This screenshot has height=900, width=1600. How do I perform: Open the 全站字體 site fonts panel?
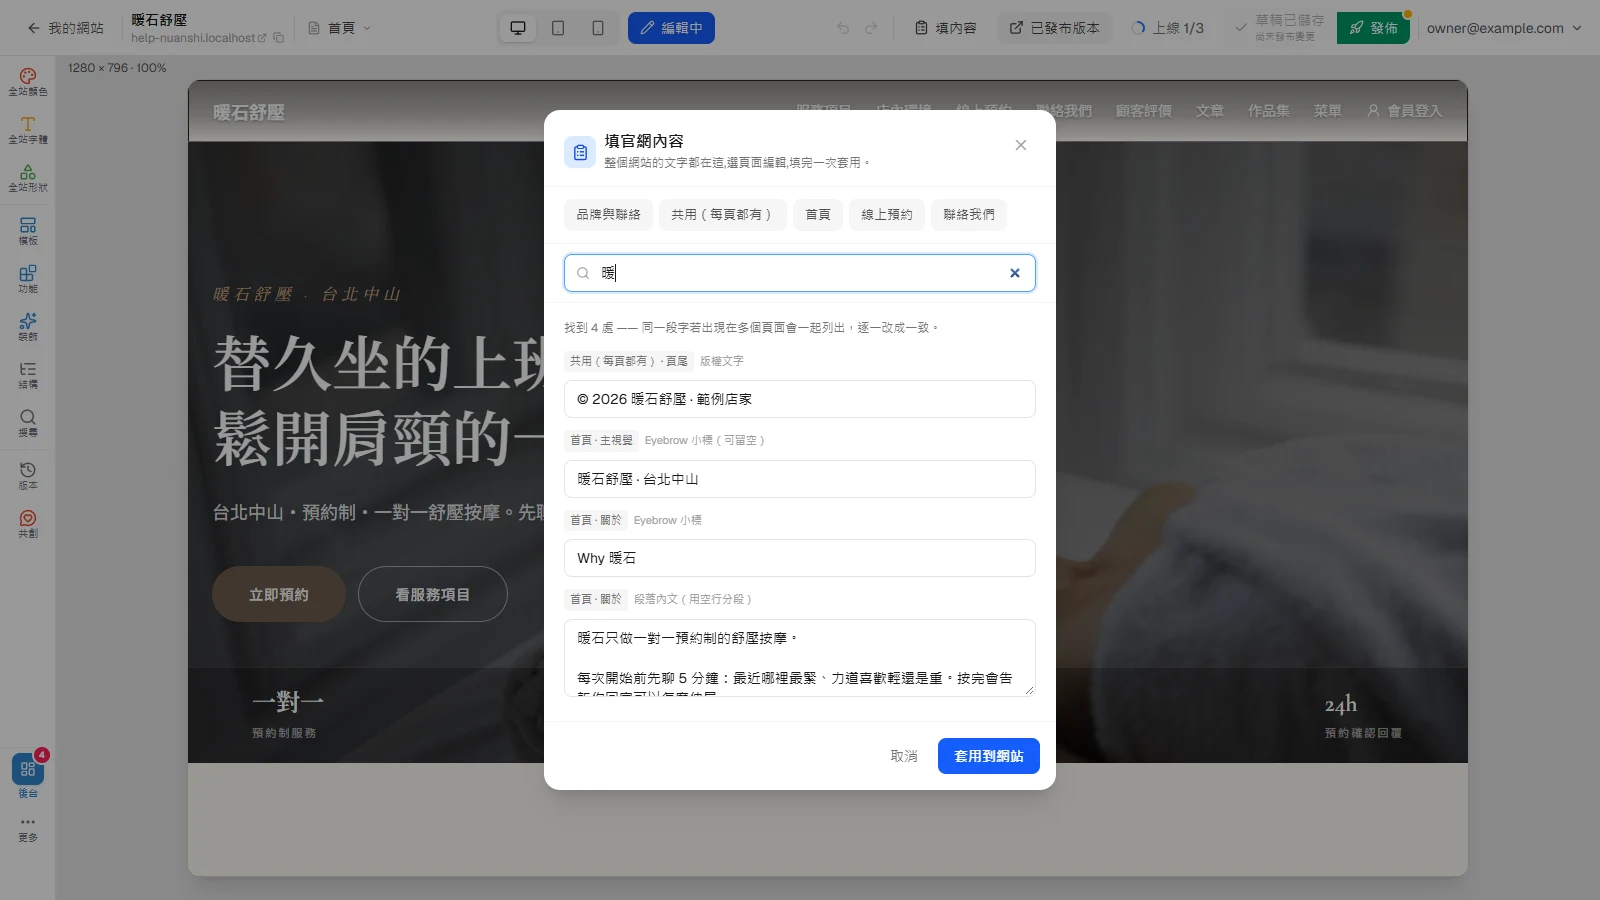(28, 130)
